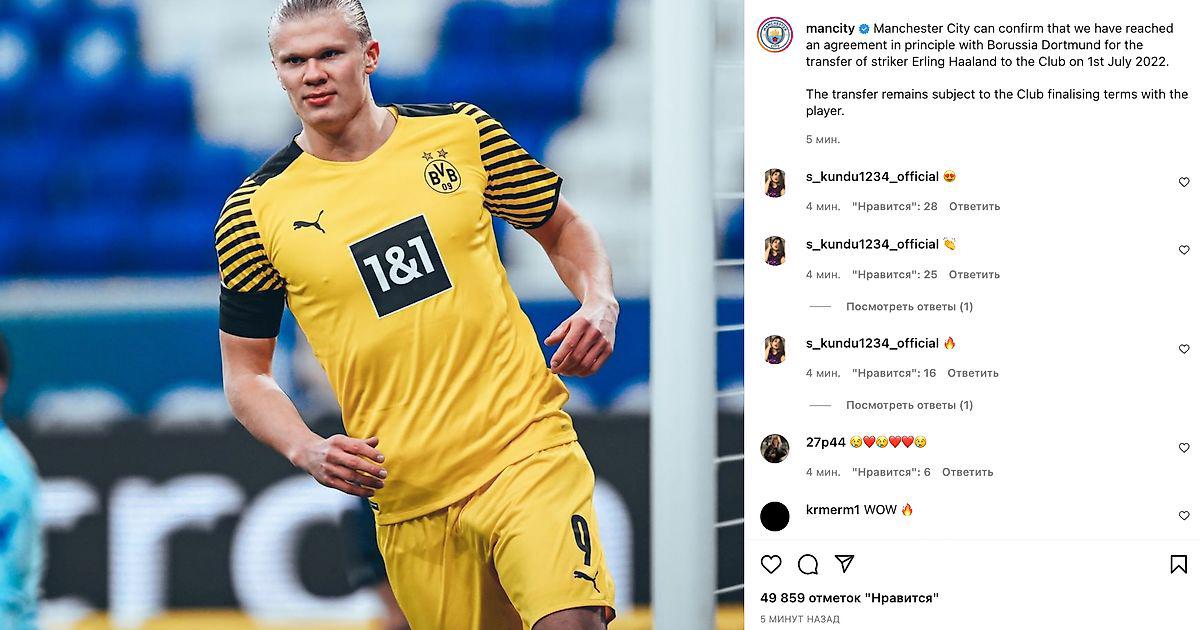The width and height of the screenshot is (1200, 630).
Task: Expand replies under clapping emoji comment
Action: [x=909, y=306]
